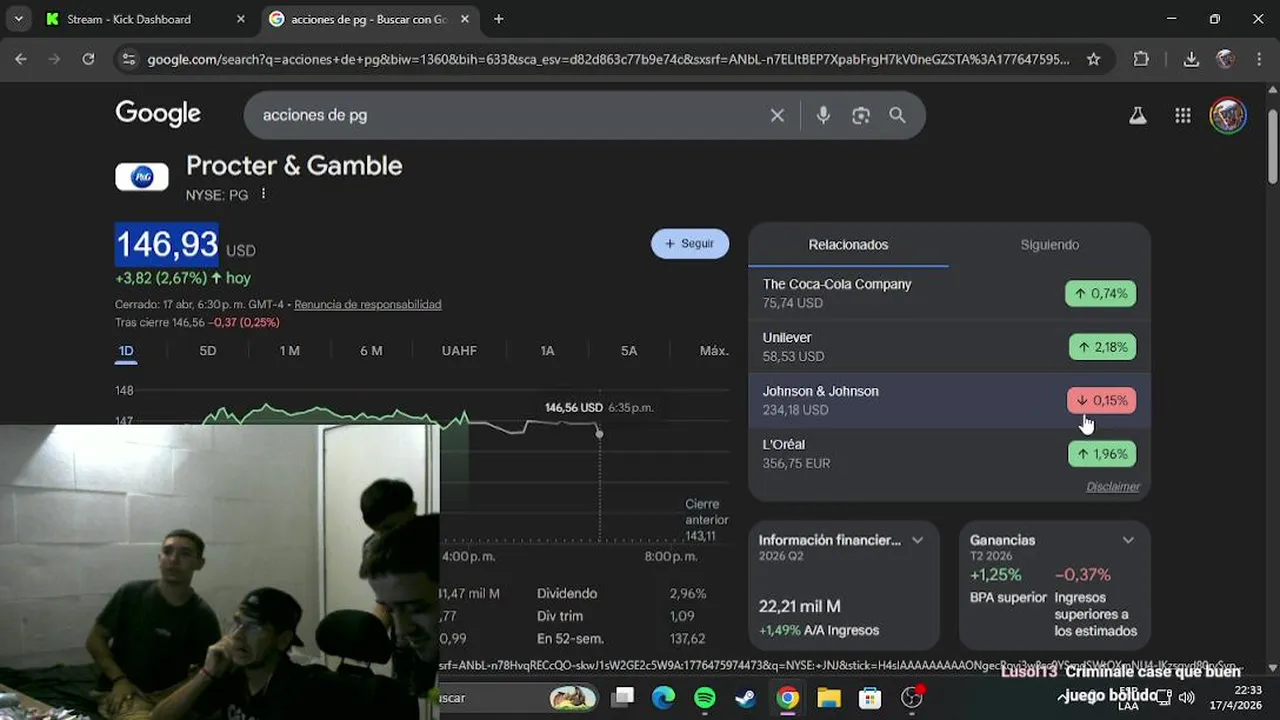1280x720 pixels.
Task: Select the 6 M chart range
Action: 371,351
